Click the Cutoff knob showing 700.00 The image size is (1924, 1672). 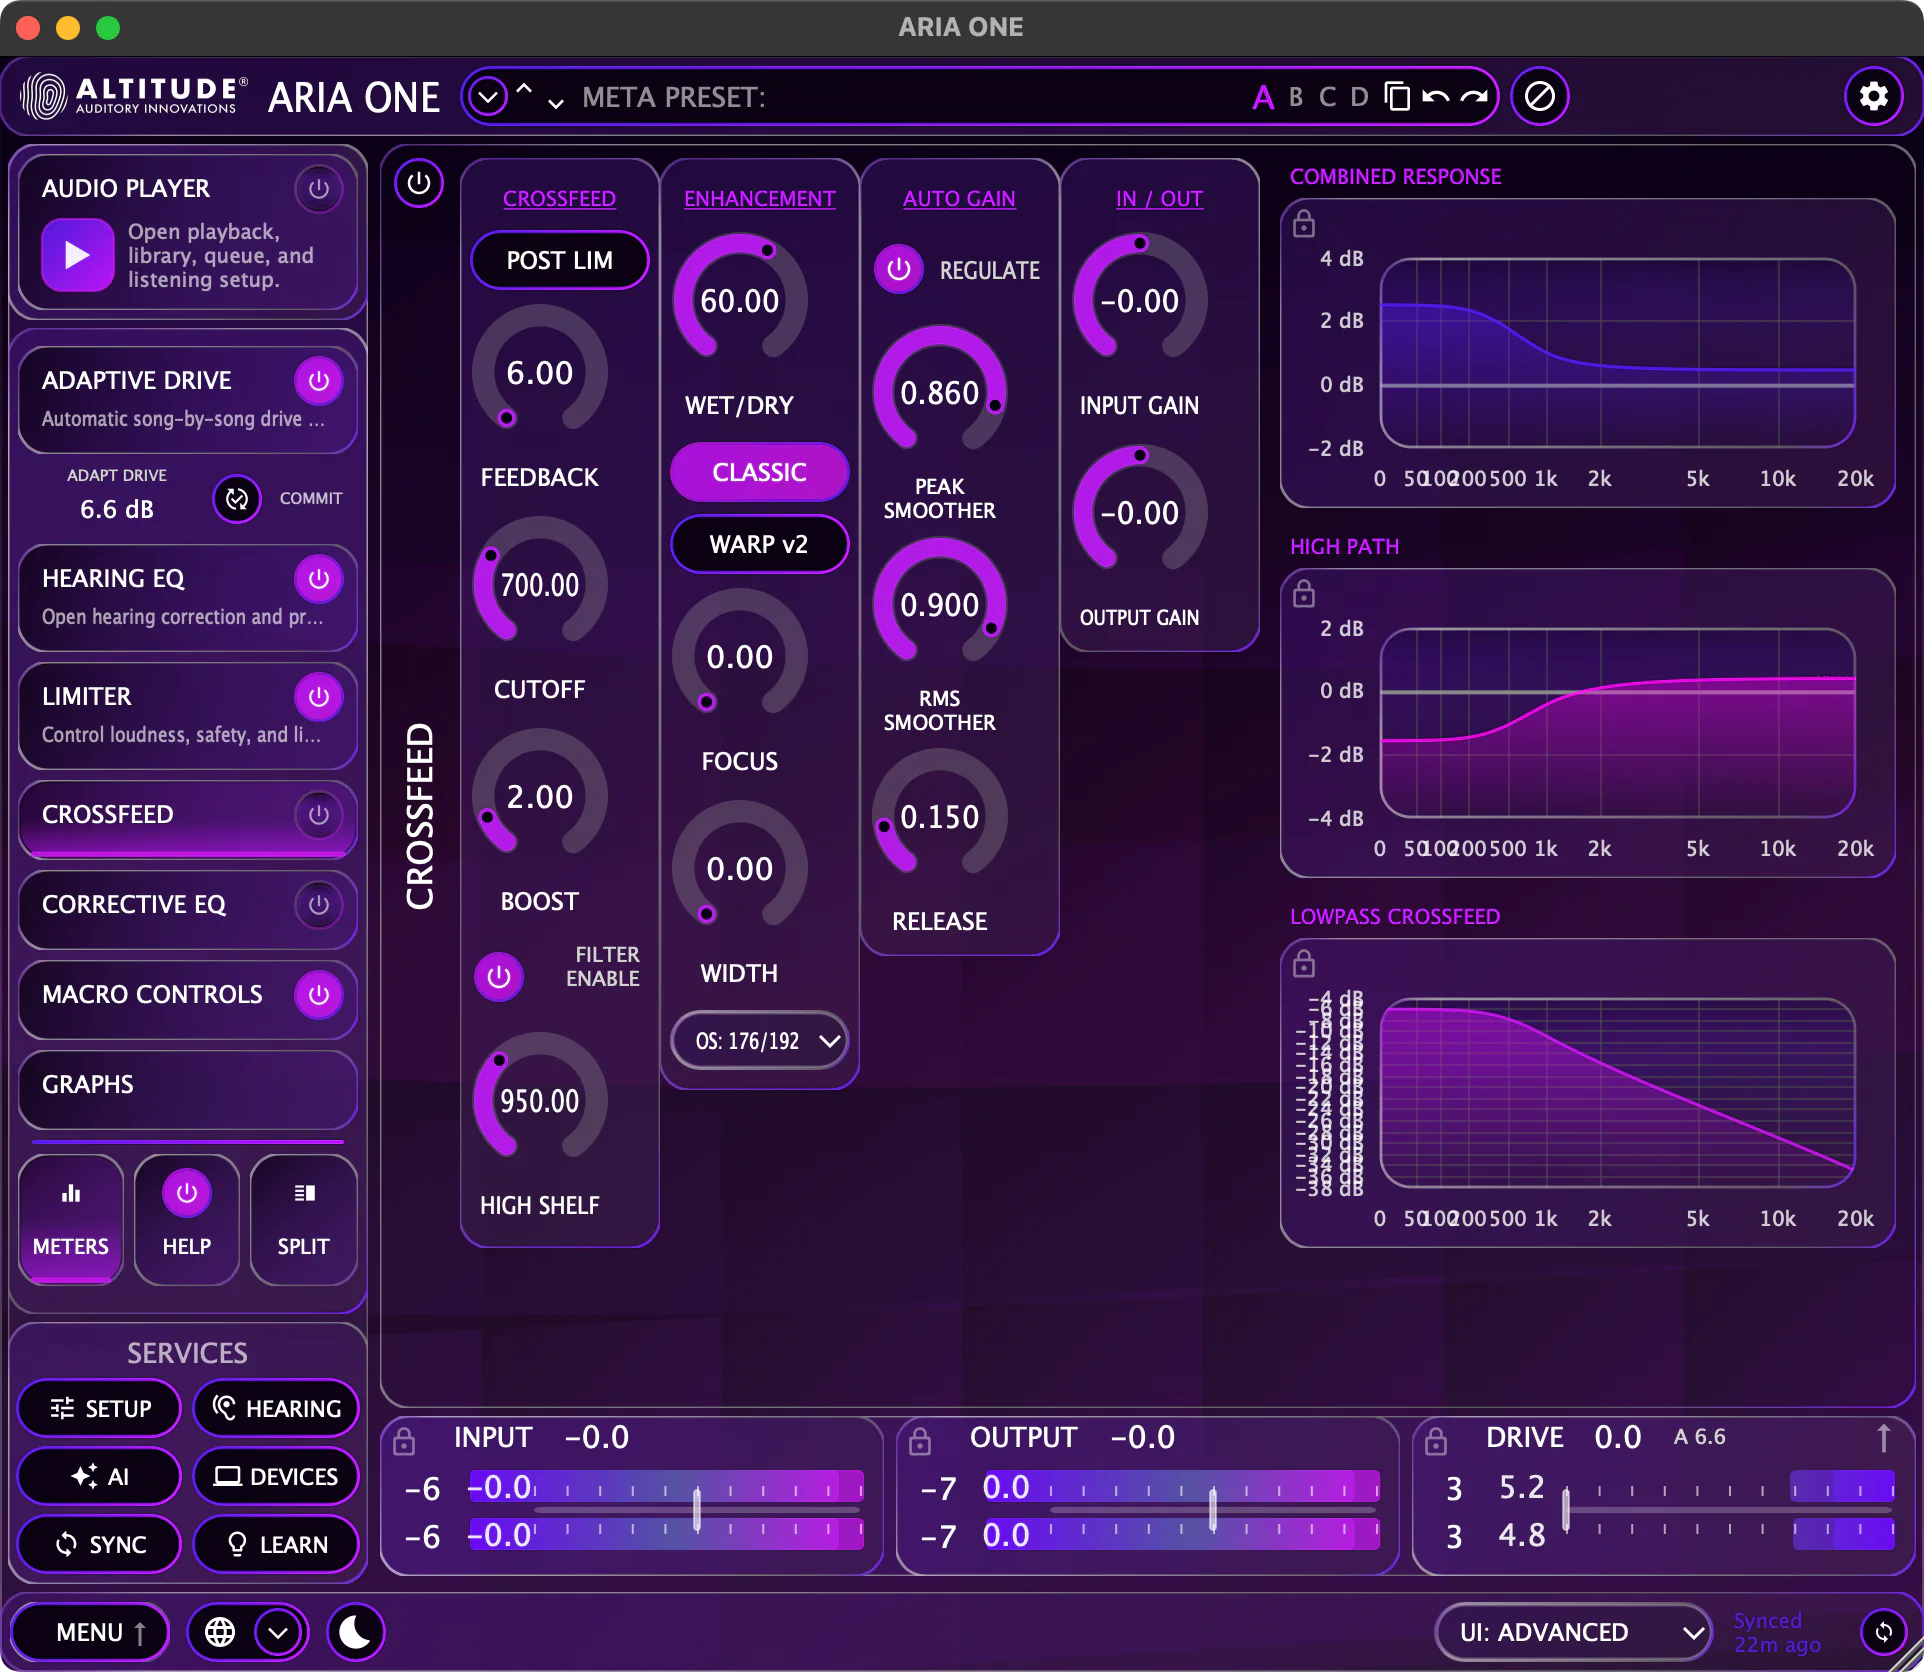[540, 584]
